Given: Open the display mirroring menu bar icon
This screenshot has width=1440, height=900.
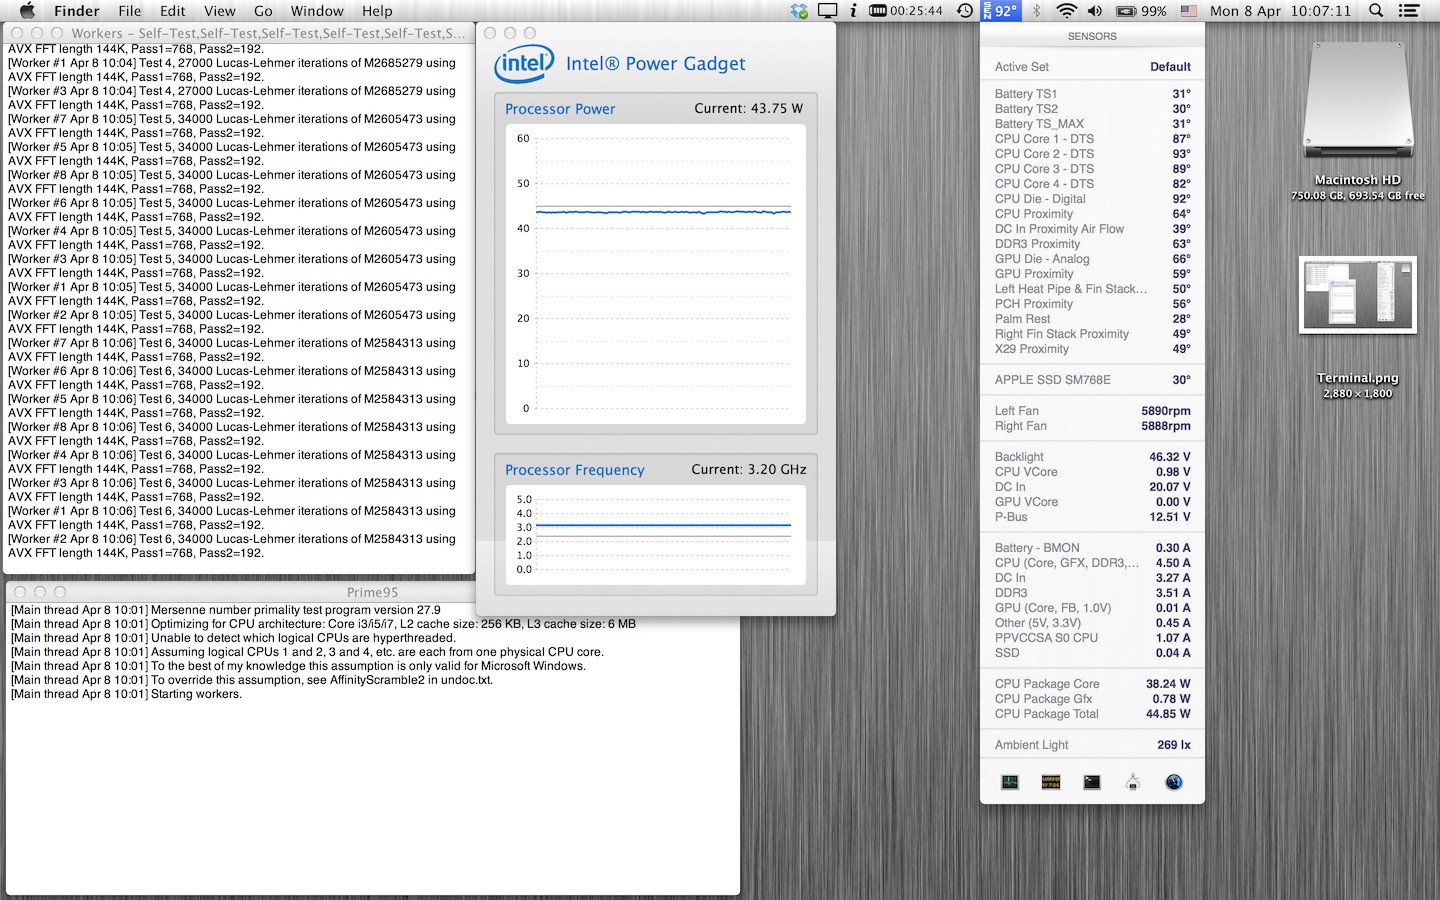Looking at the screenshot, I should (827, 11).
